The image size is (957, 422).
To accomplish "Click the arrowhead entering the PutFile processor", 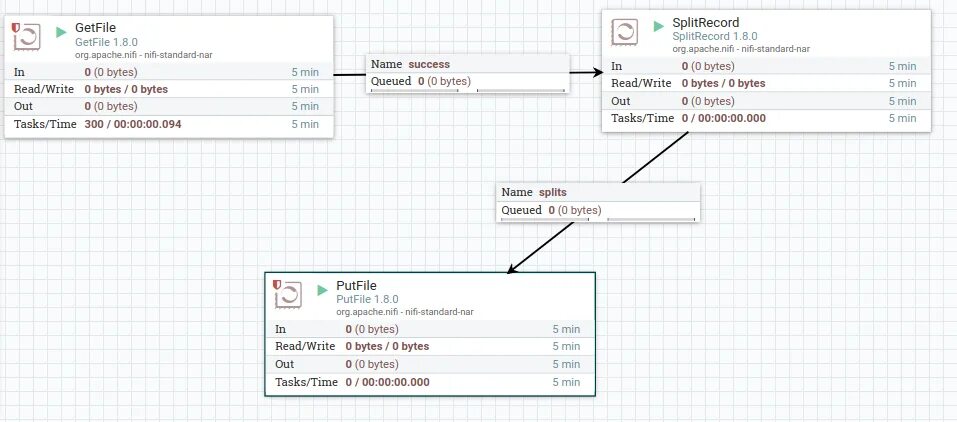I will tap(513, 267).
